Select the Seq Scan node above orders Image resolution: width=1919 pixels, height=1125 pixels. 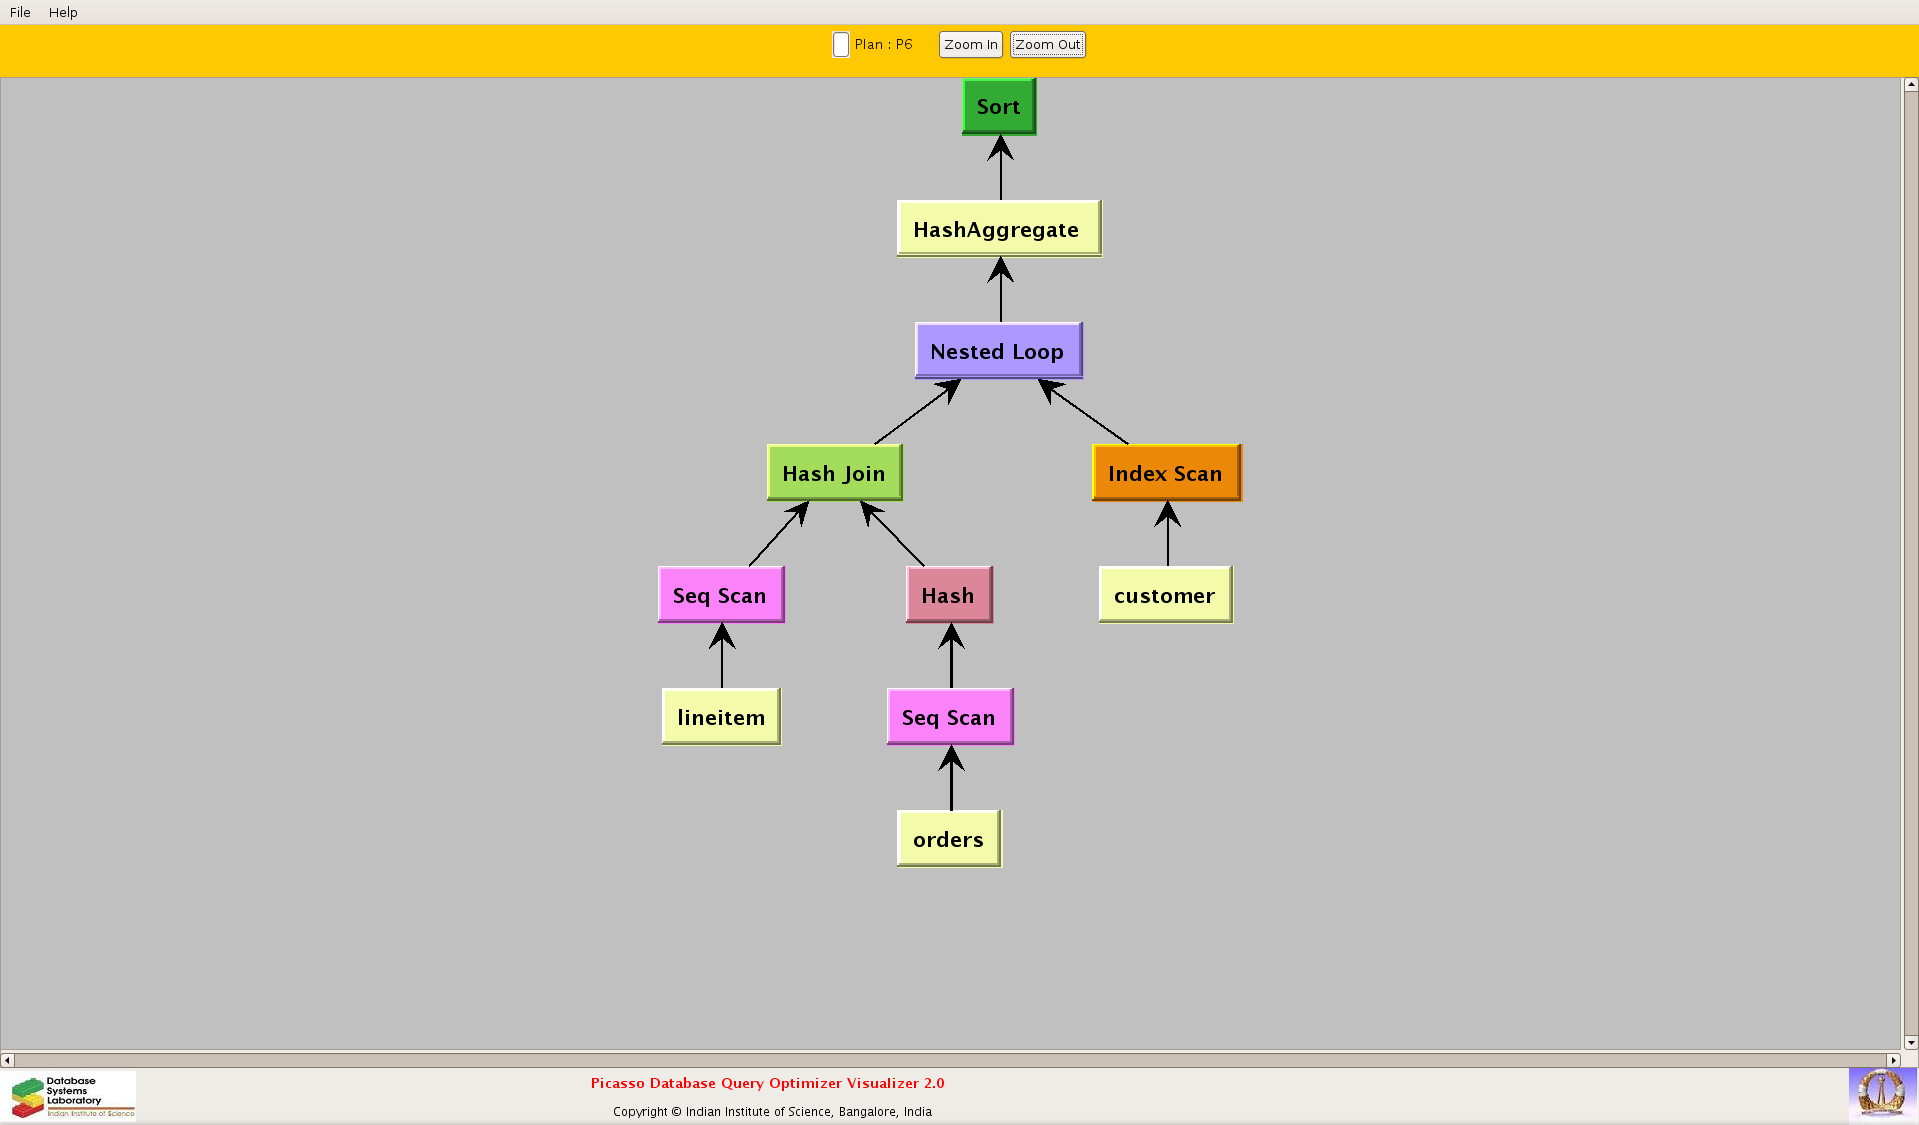point(949,717)
